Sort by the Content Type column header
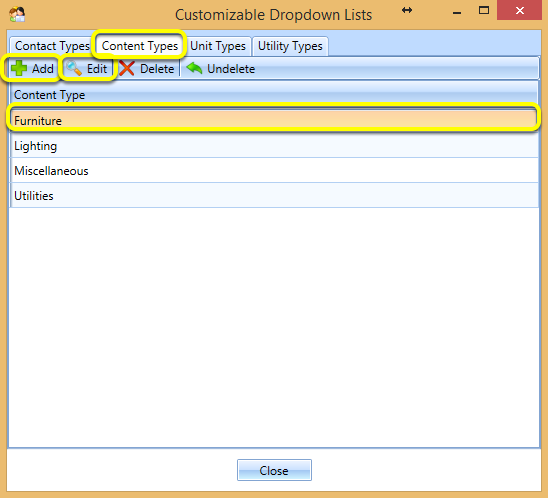 click(x=274, y=95)
